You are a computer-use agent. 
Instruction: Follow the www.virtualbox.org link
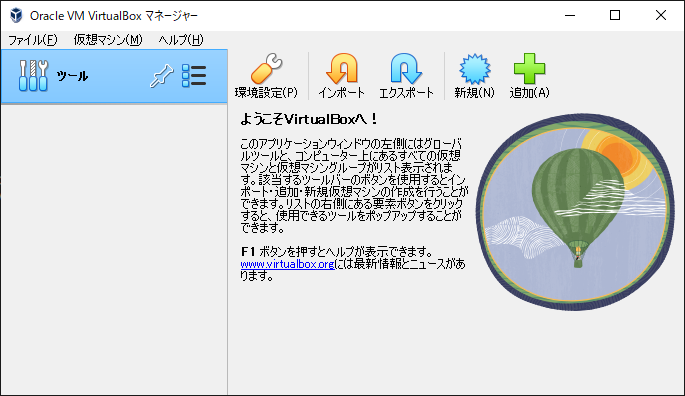(x=287, y=264)
